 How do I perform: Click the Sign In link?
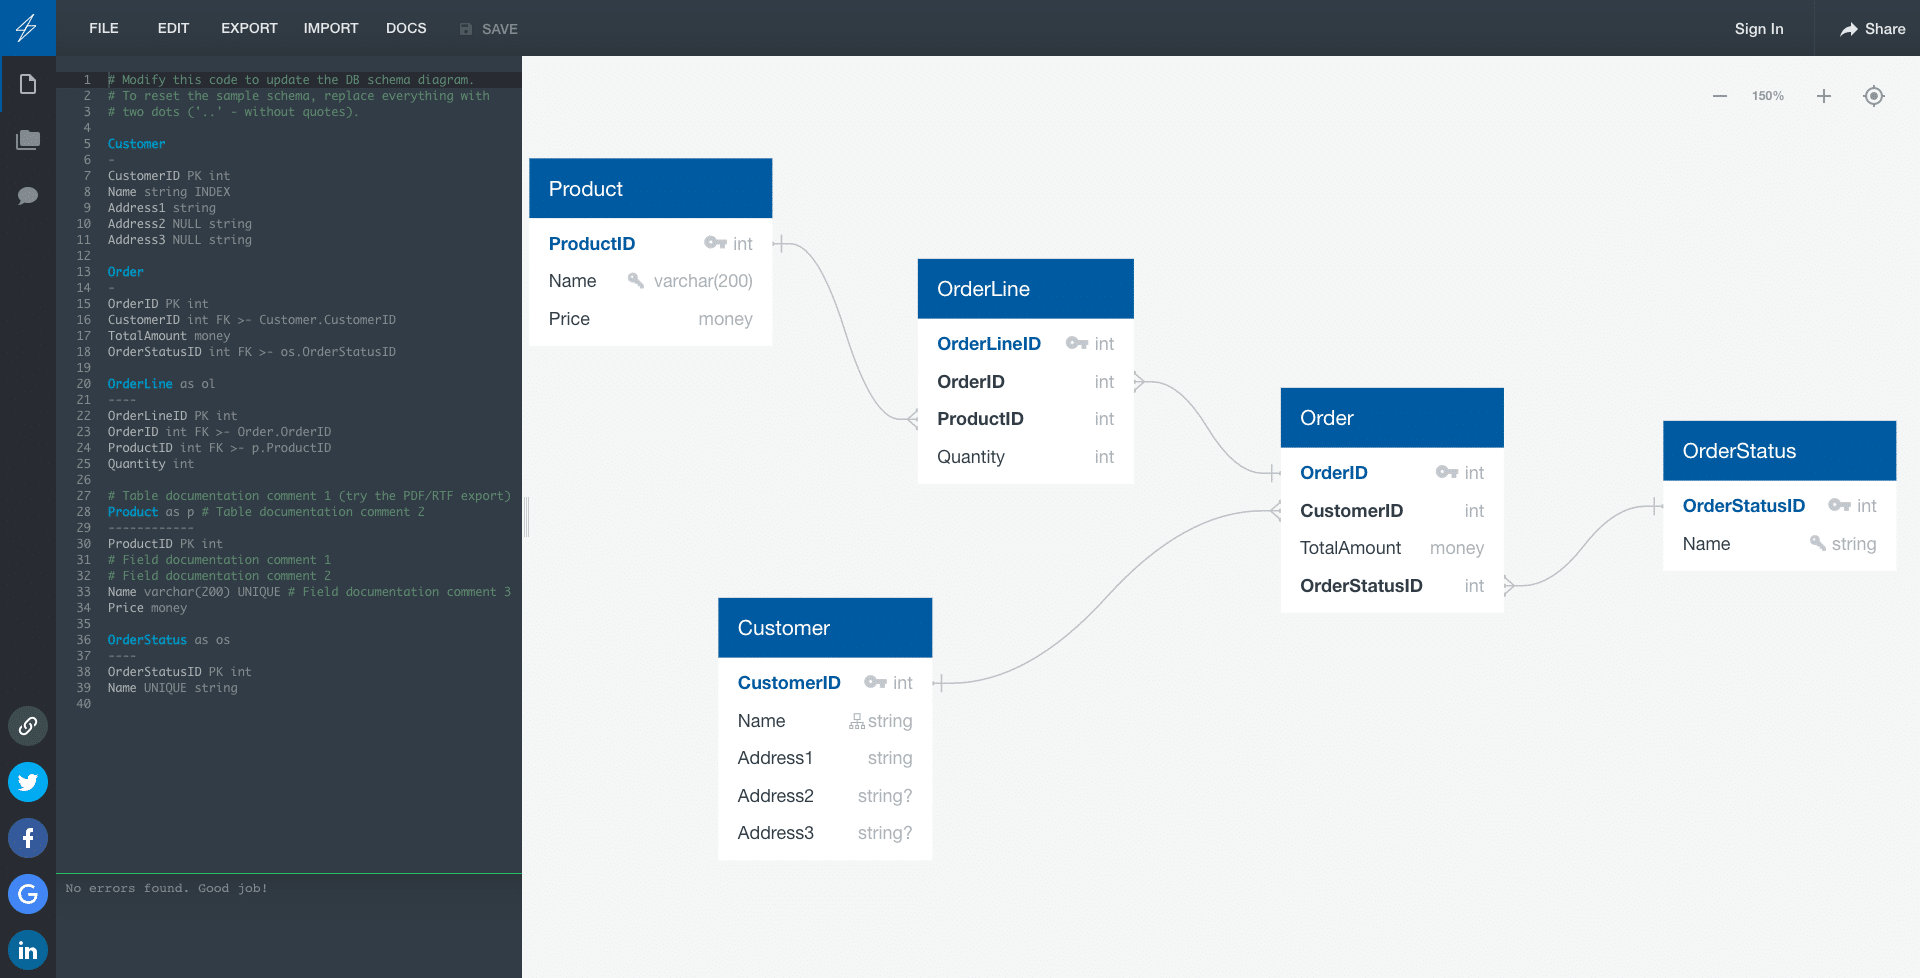pyautogui.click(x=1759, y=28)
